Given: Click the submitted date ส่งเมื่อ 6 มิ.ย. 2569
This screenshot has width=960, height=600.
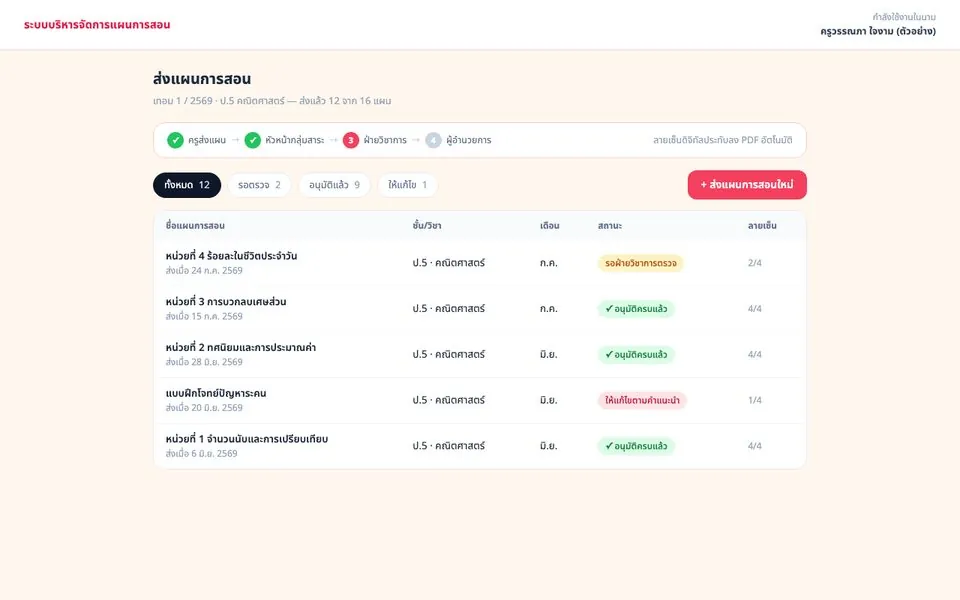Looking at the screenshot, I should pos(201,454).
